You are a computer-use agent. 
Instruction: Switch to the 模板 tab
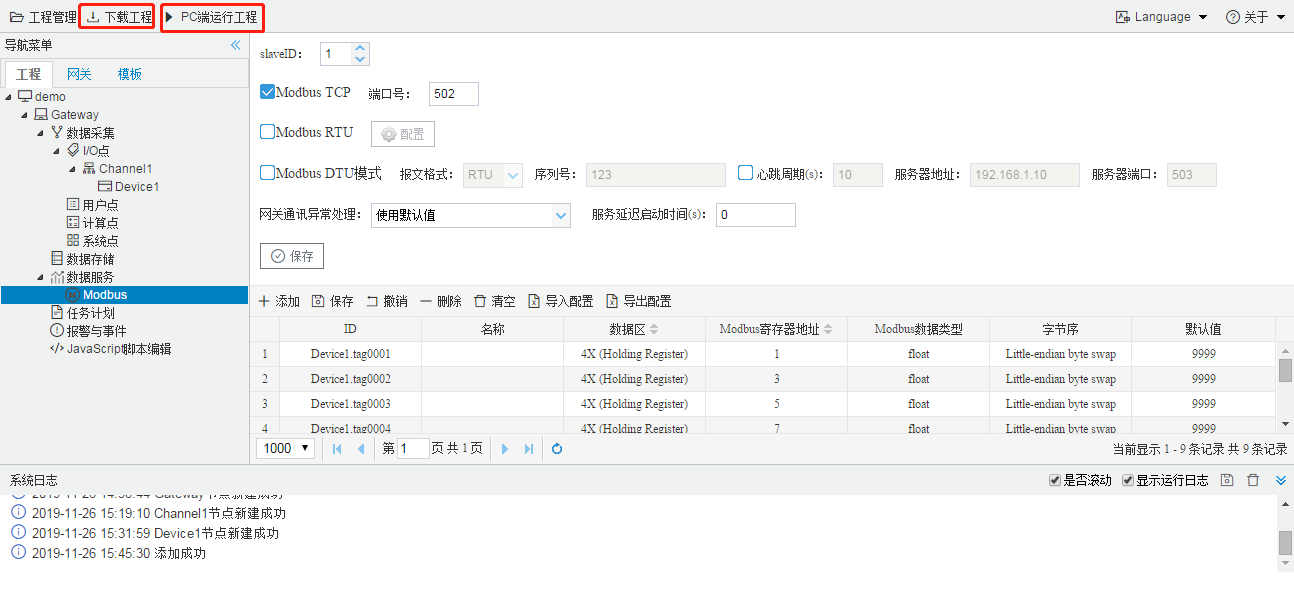pos(130,74)
